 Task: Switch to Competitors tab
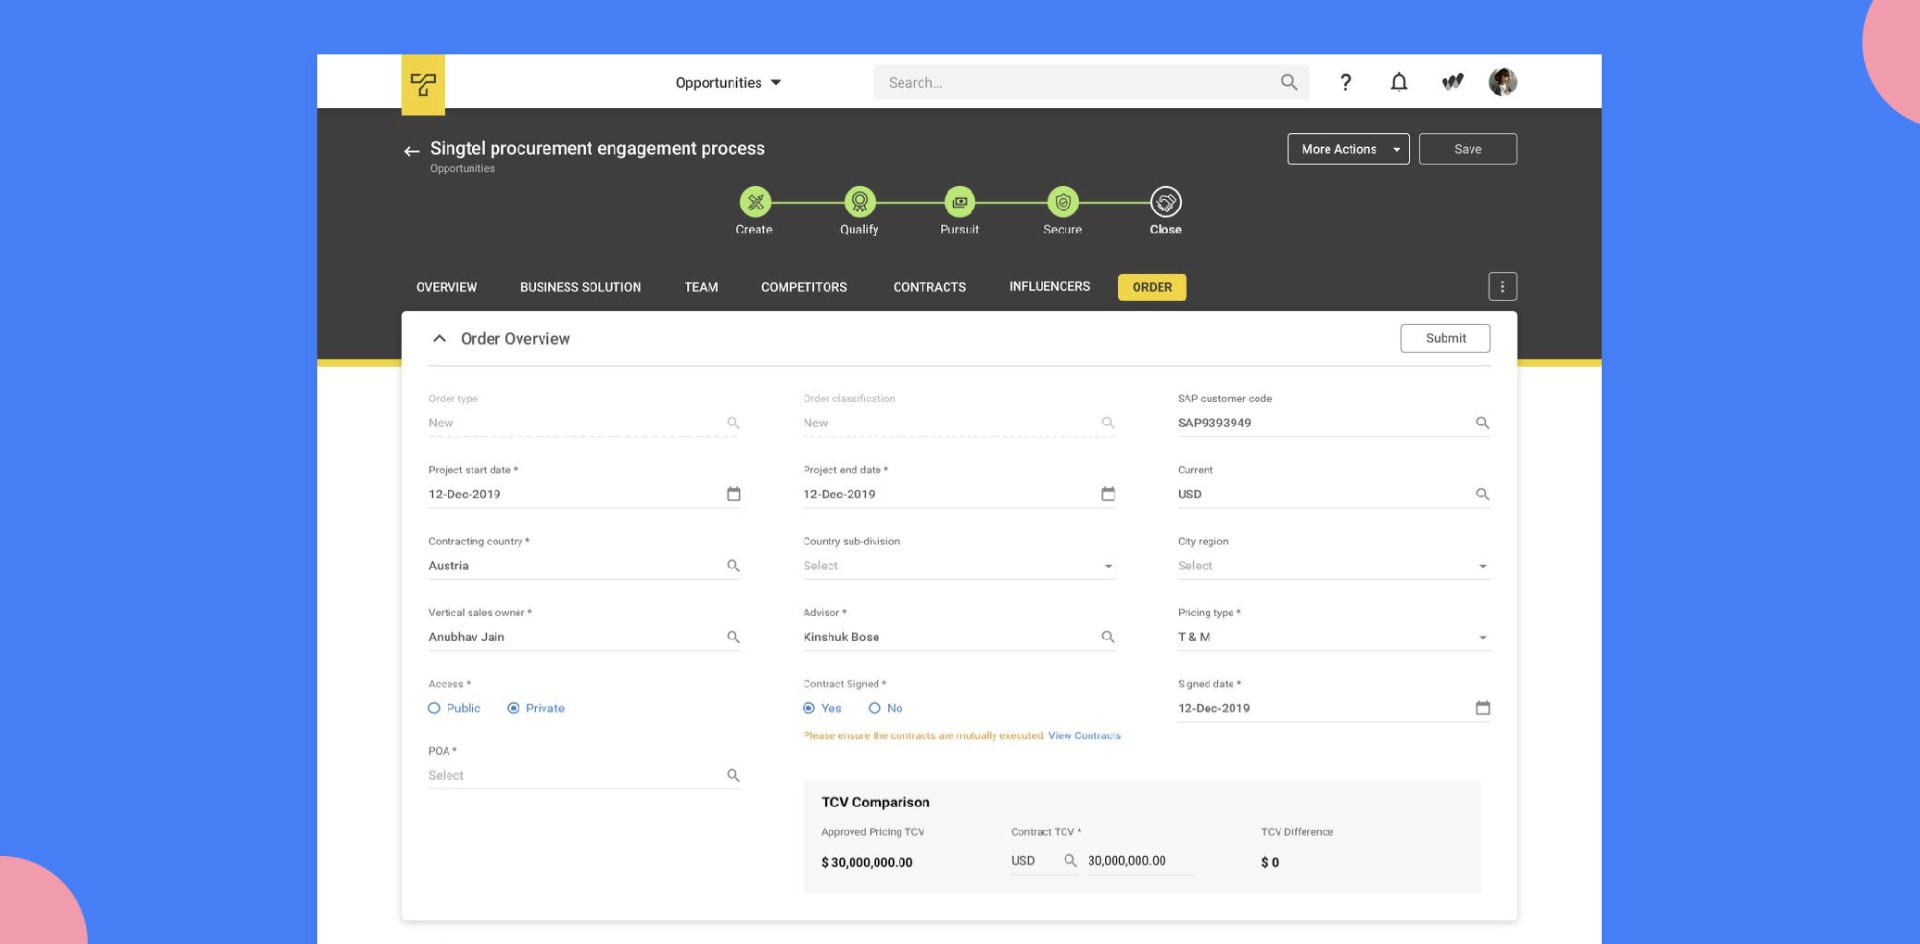point(804,287)
